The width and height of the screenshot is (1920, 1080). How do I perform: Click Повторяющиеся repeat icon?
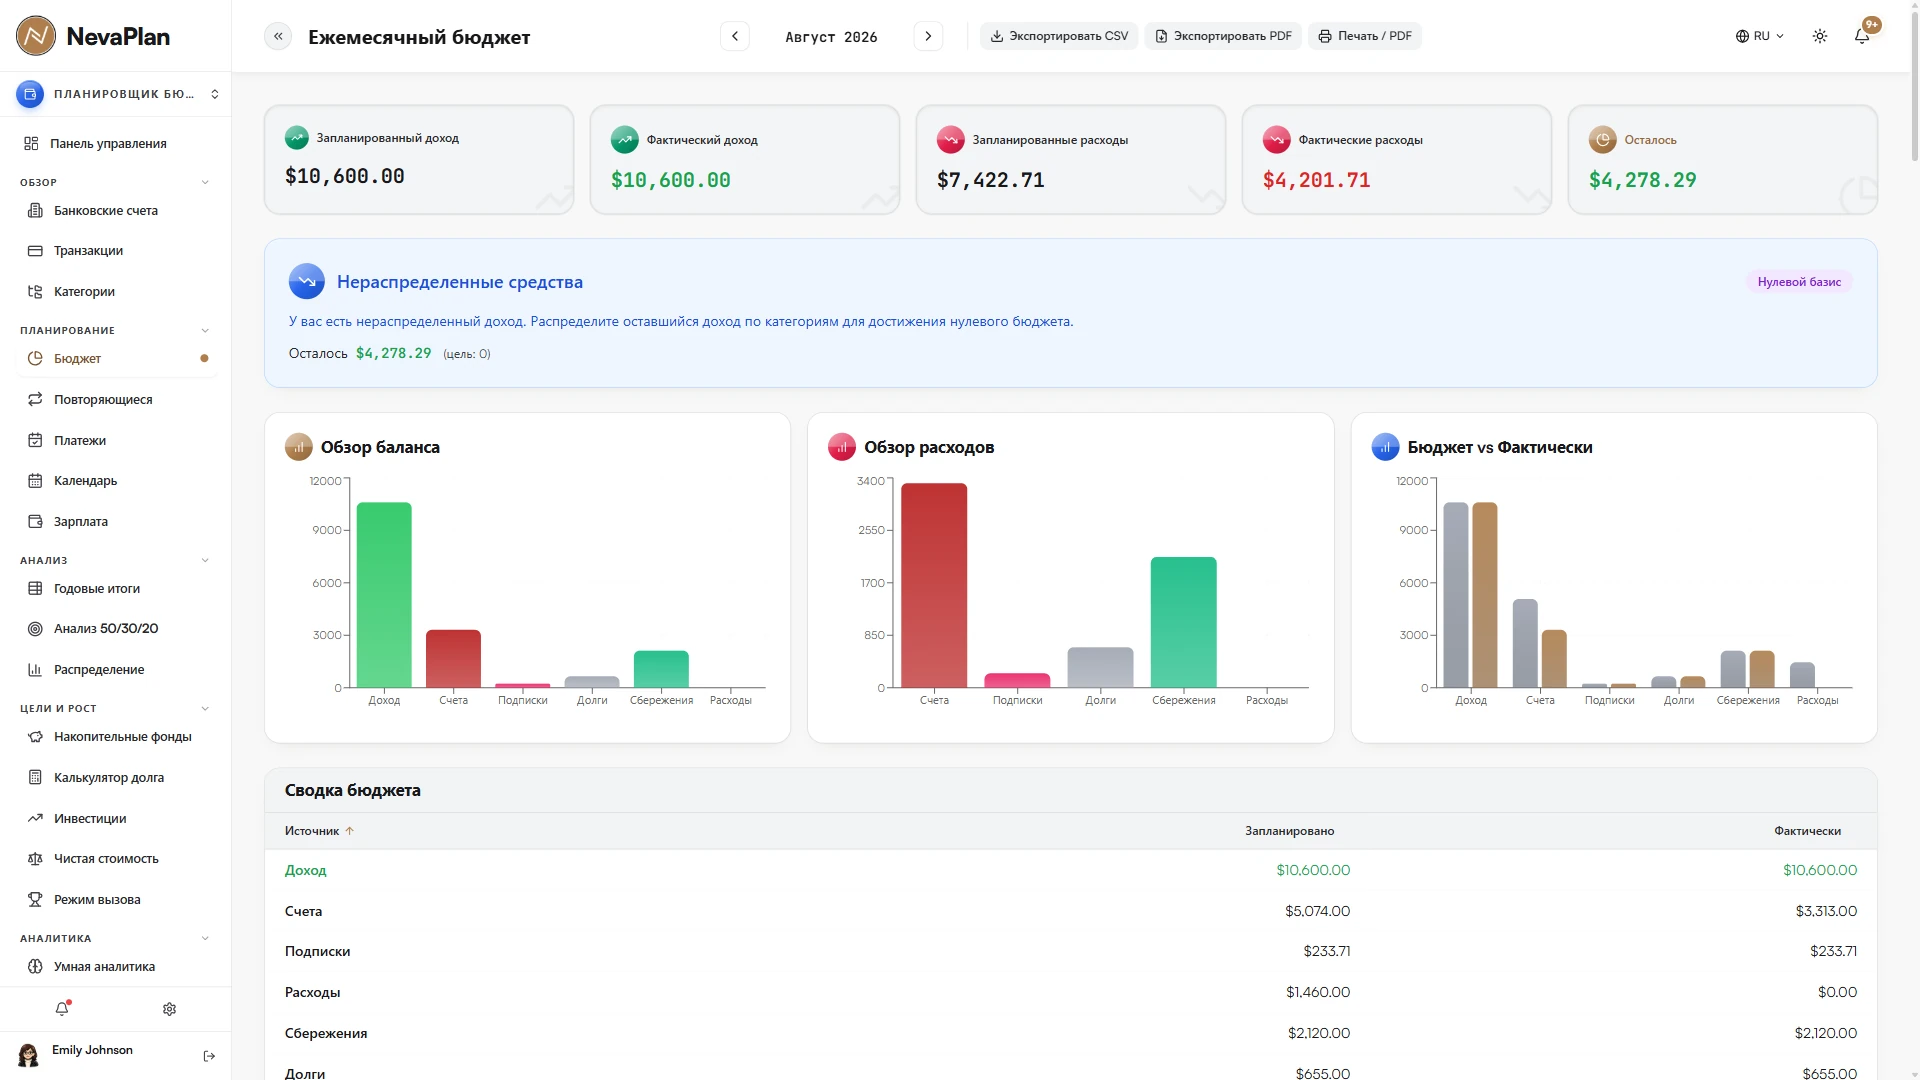(x=35, y=399)
